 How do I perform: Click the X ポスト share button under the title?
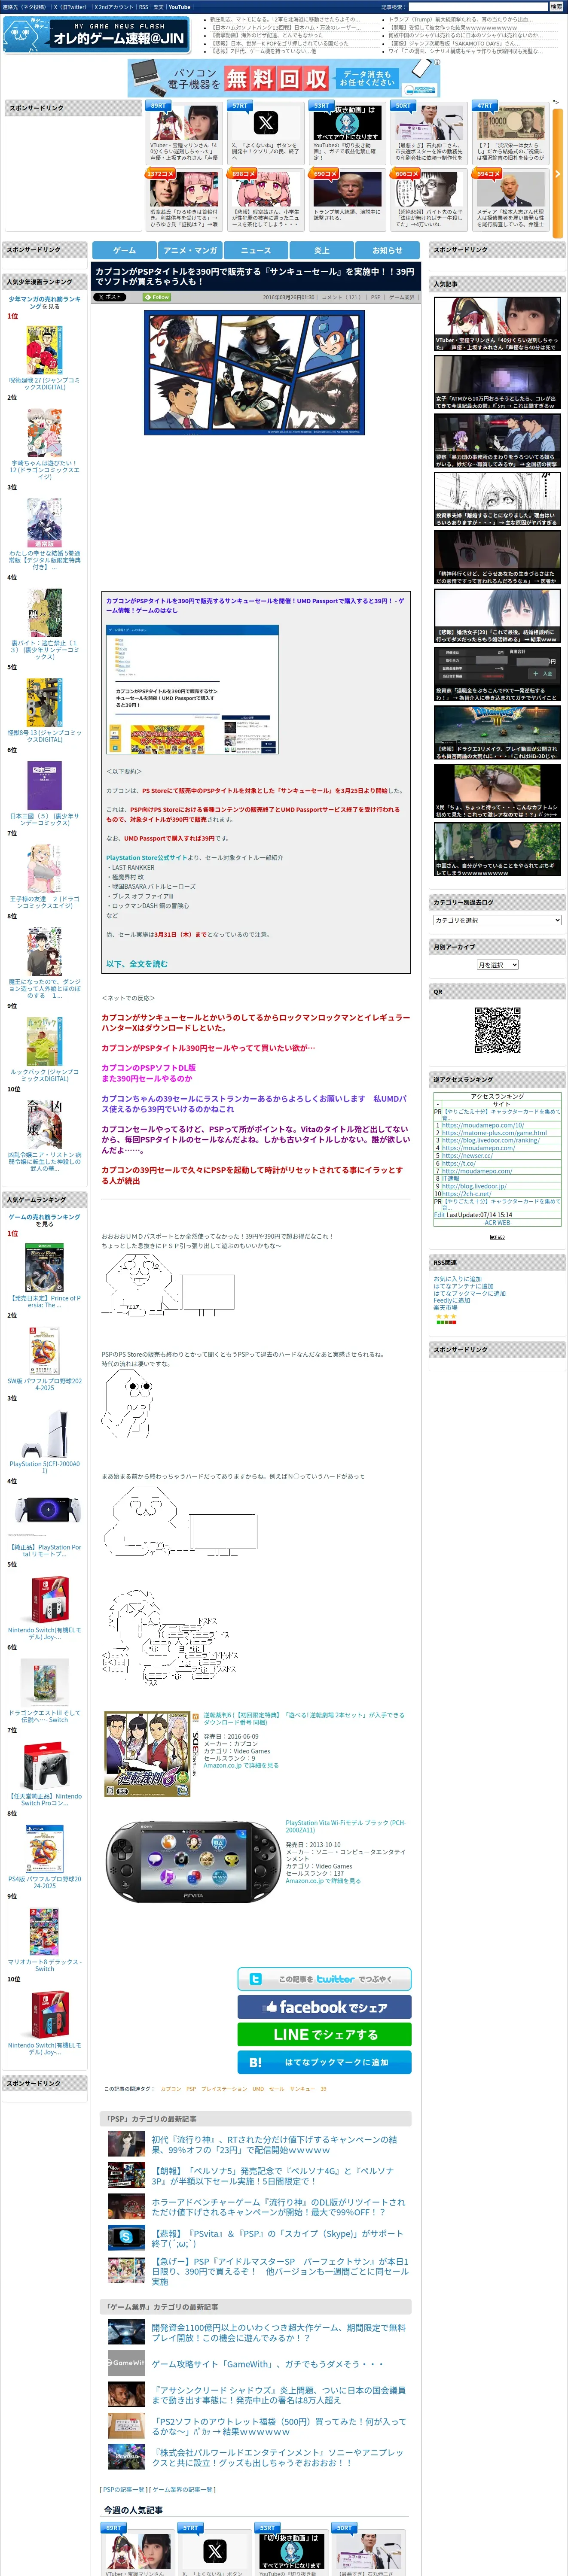click(x=110, y=297)
